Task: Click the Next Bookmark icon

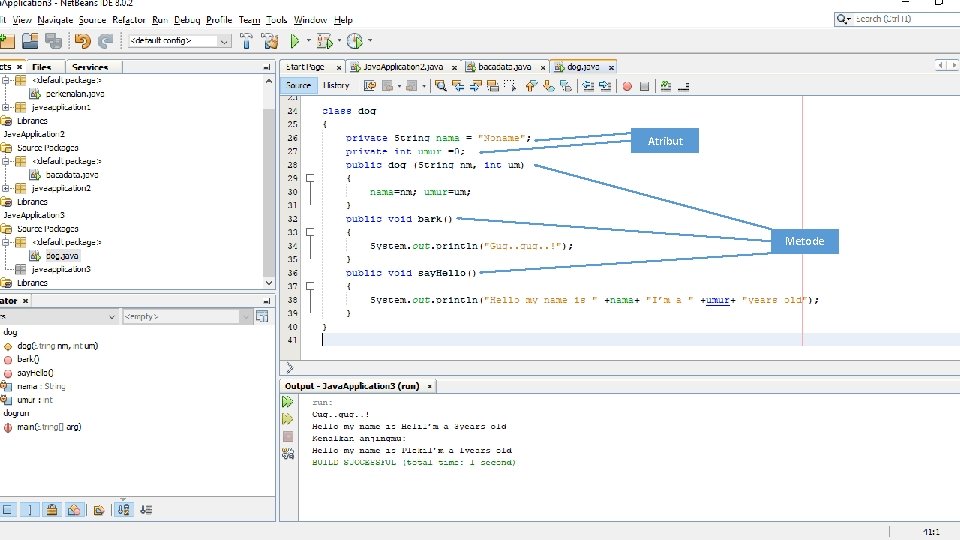Action: 549,86
